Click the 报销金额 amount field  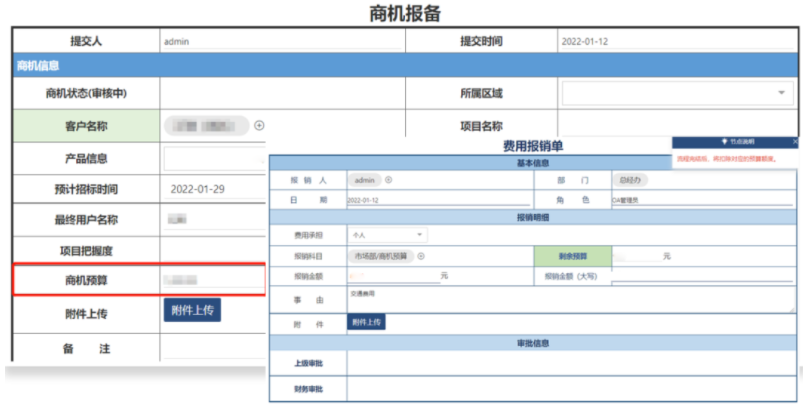pos(394,276)
